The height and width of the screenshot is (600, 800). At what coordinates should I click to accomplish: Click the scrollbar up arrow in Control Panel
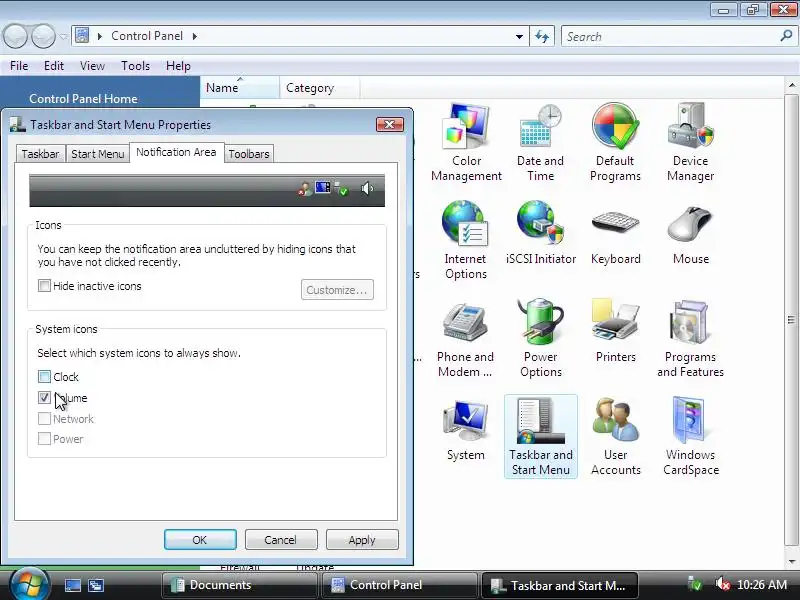pos(792,85)
